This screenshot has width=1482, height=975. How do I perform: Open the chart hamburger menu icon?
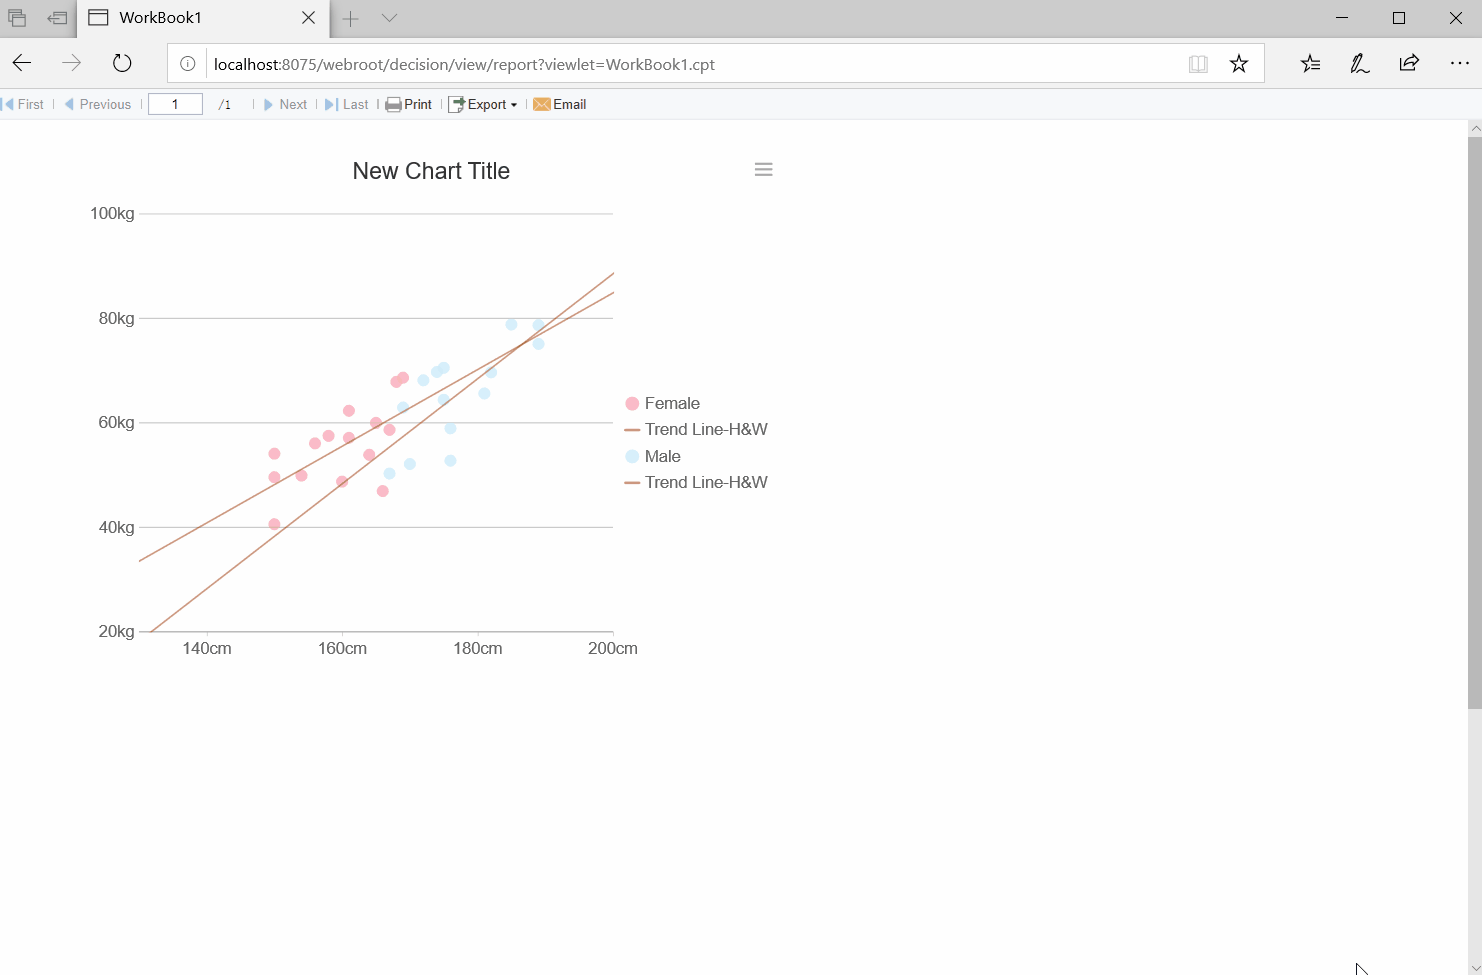click(x=763, y=170)
